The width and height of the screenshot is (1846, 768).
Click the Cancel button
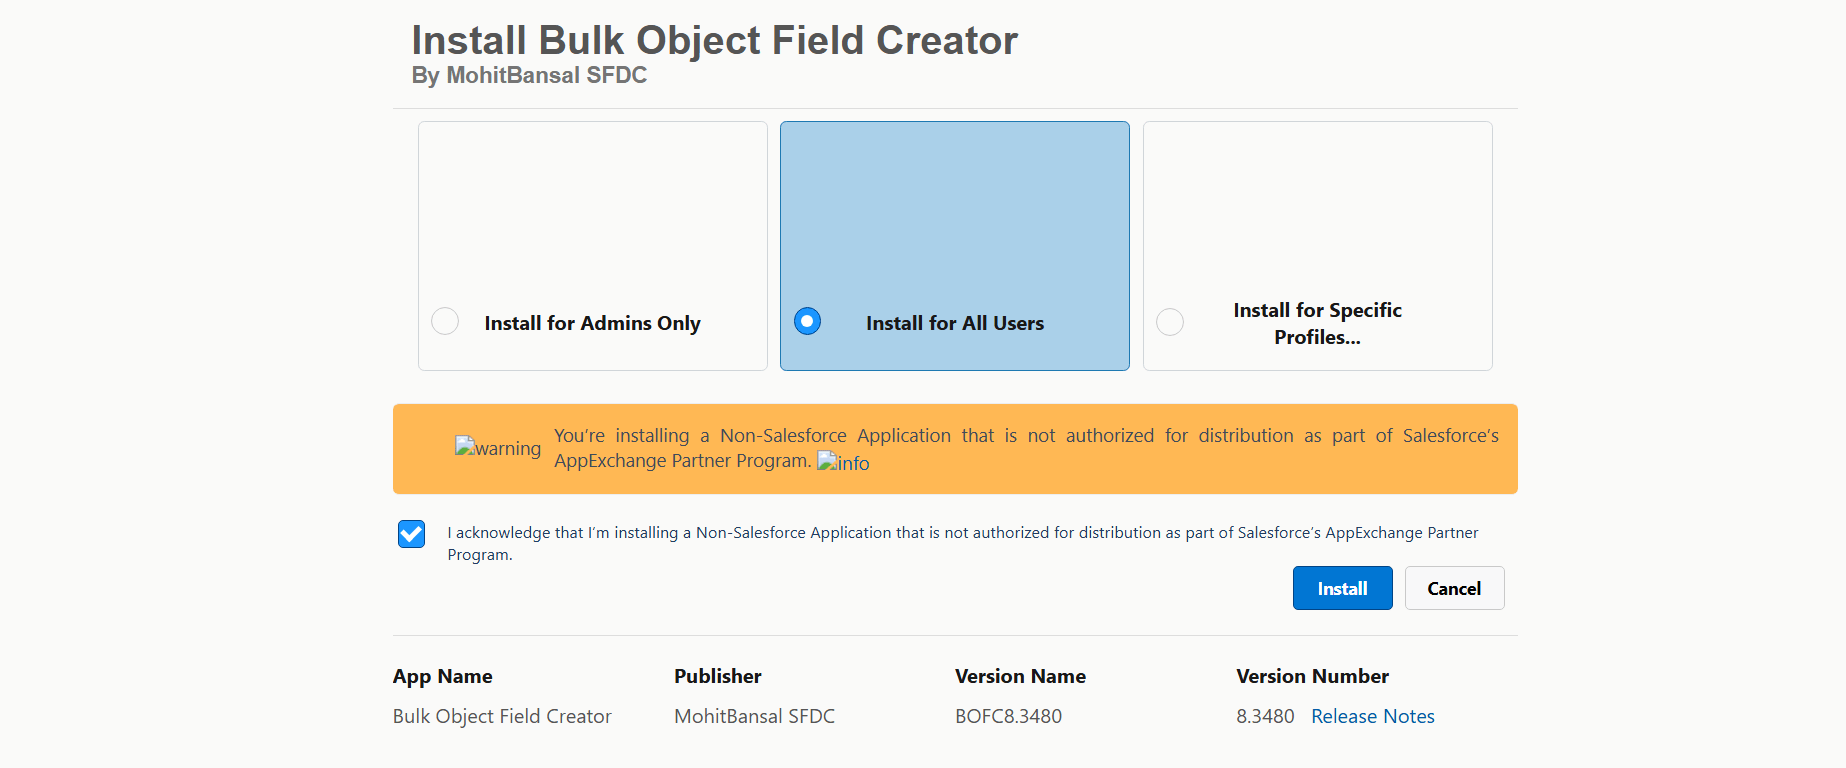click(x=1454, y=588)
